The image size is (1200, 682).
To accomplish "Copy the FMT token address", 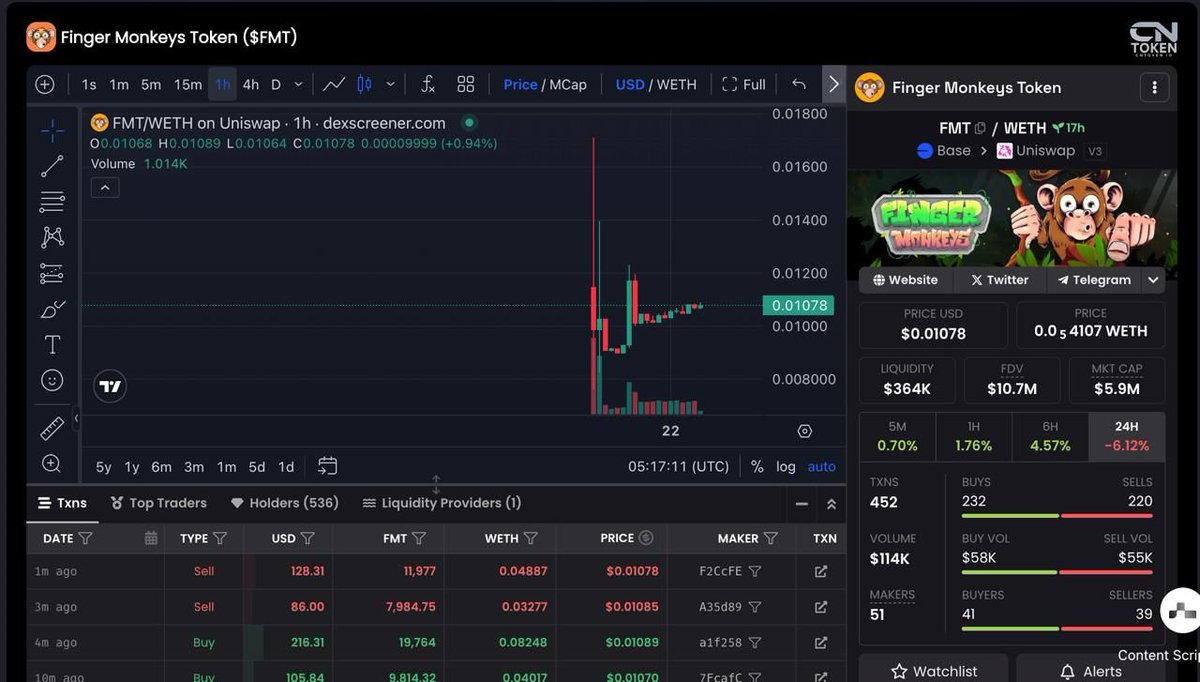I will (x=980, y=128).
